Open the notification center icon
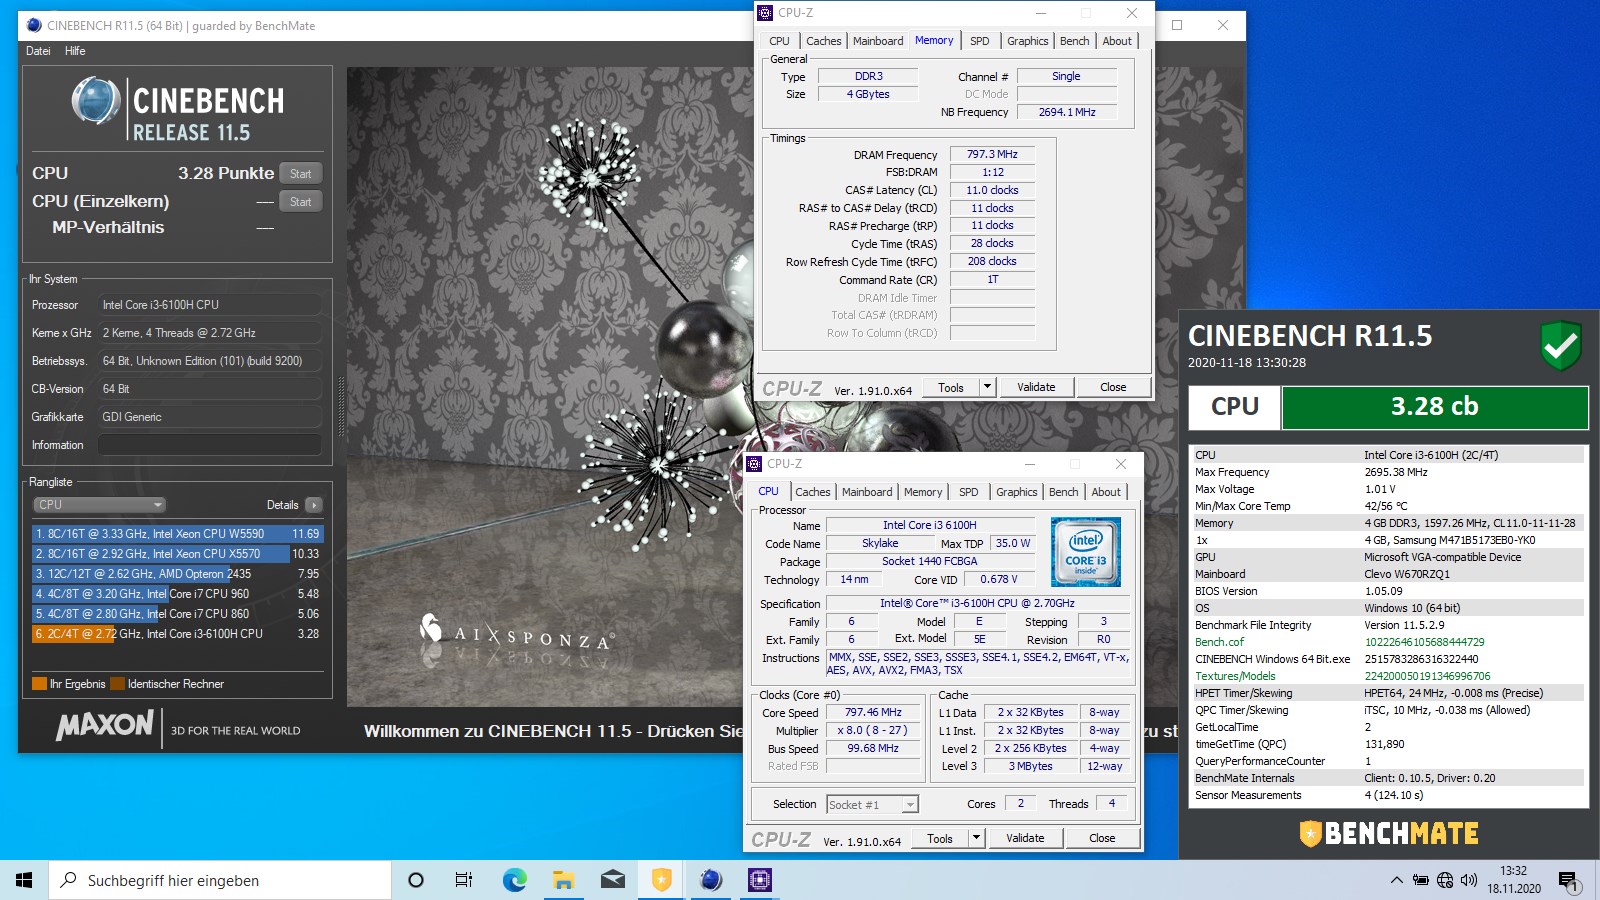The width and height of the screenshot is (1600, 900). pyautogui.click(x=1567, y=881)
